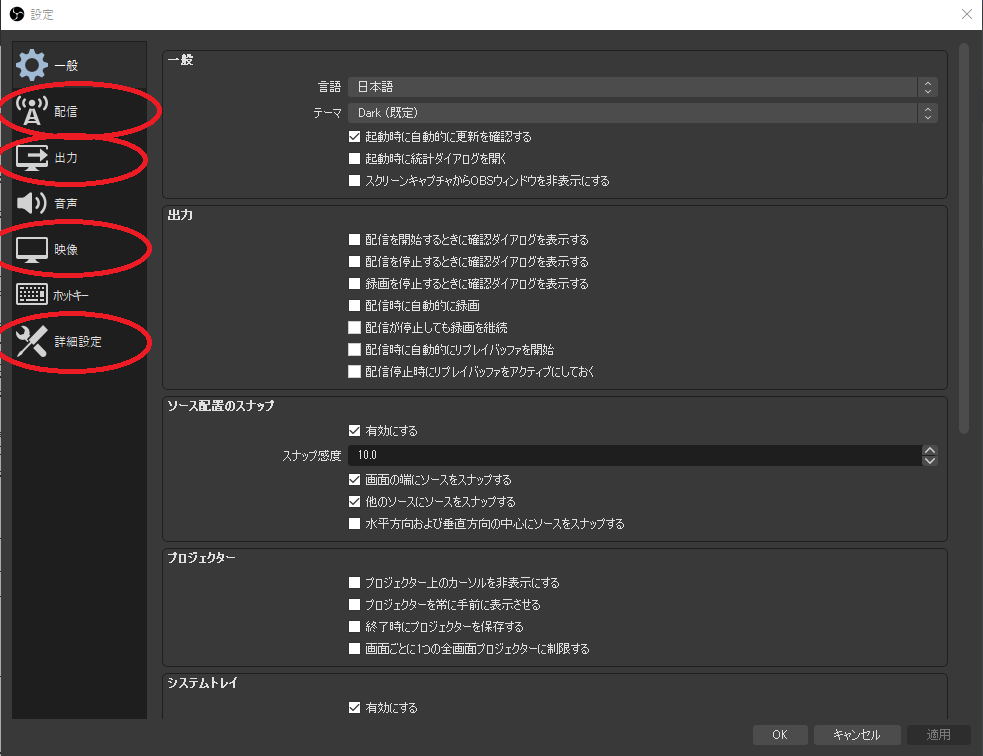Check プロジェクター上のカーソルを非表示にする
Image resolution: width=983 pixels, height=756 pixels.
(354, 582)
